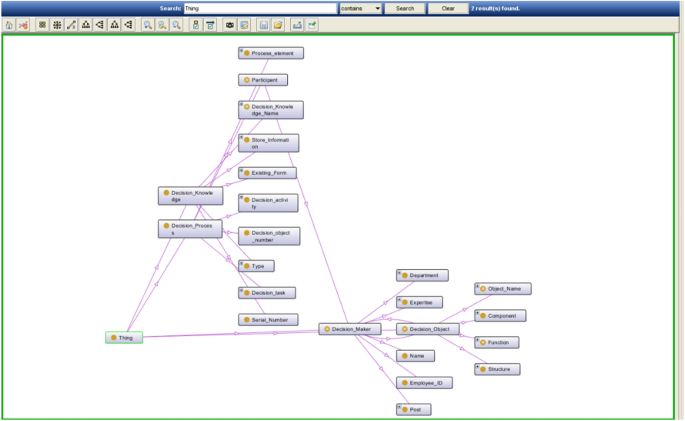Click the first magnifier zoom icon
685x421 pixels.
tap(147, 24)
